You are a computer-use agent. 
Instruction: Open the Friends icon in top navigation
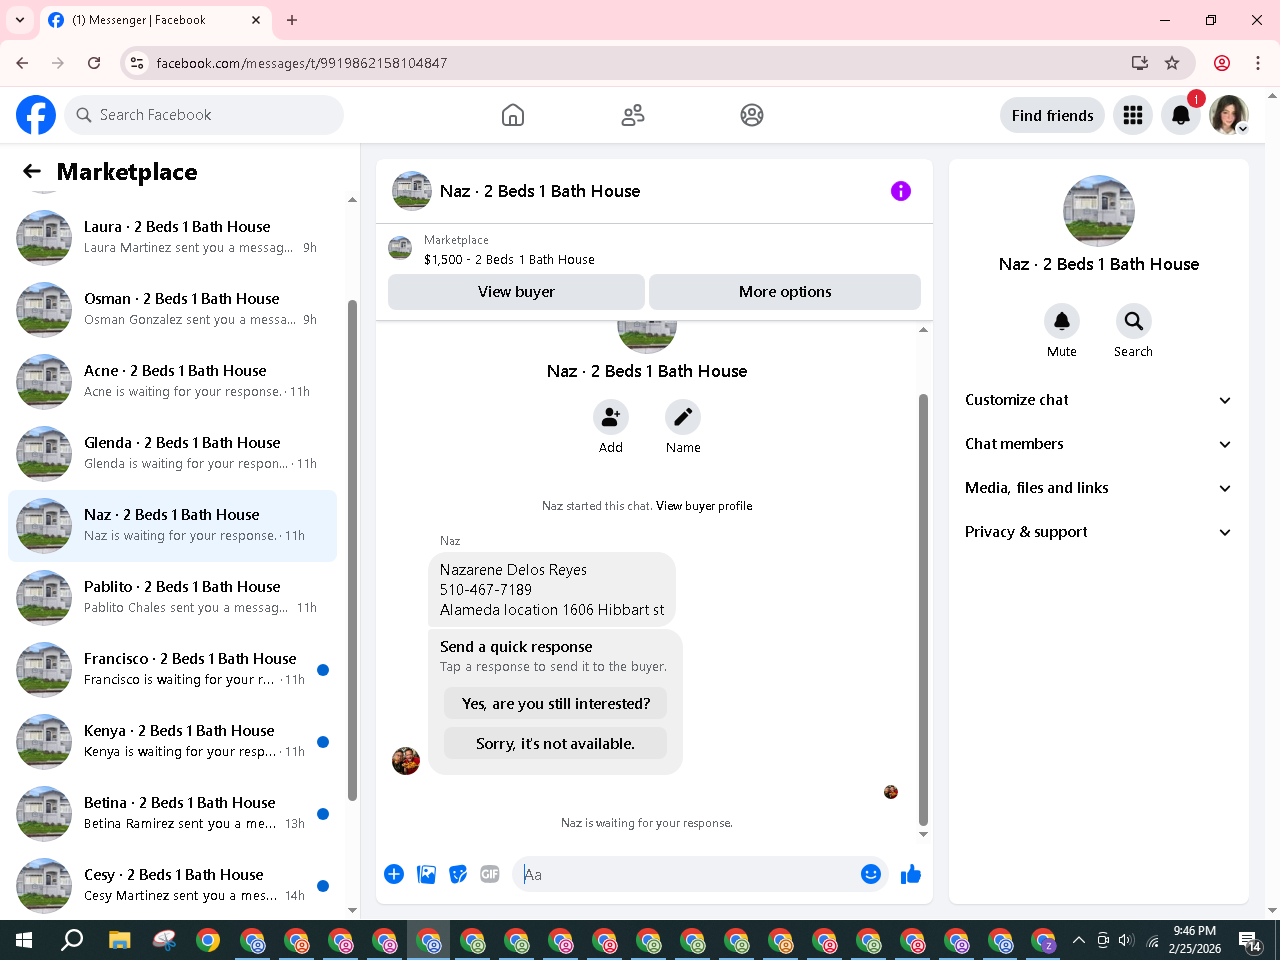click(x=633, y=115)
